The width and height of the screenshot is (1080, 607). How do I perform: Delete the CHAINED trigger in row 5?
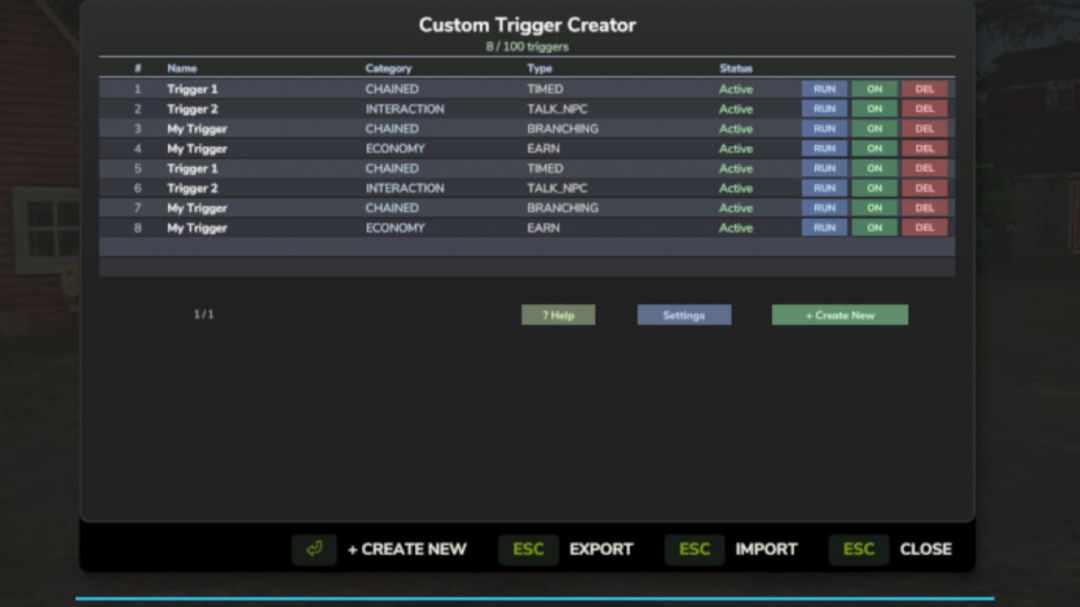click(x=925, y=168)
